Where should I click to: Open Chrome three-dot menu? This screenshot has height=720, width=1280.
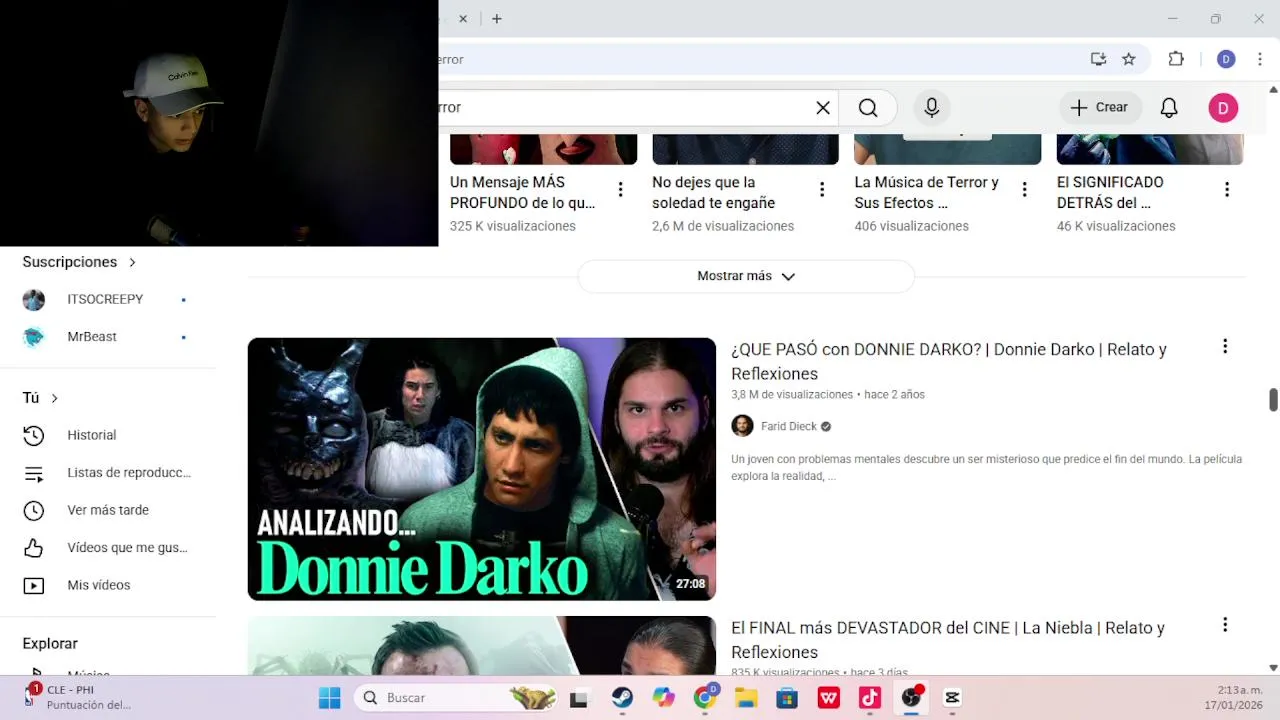1260,59
